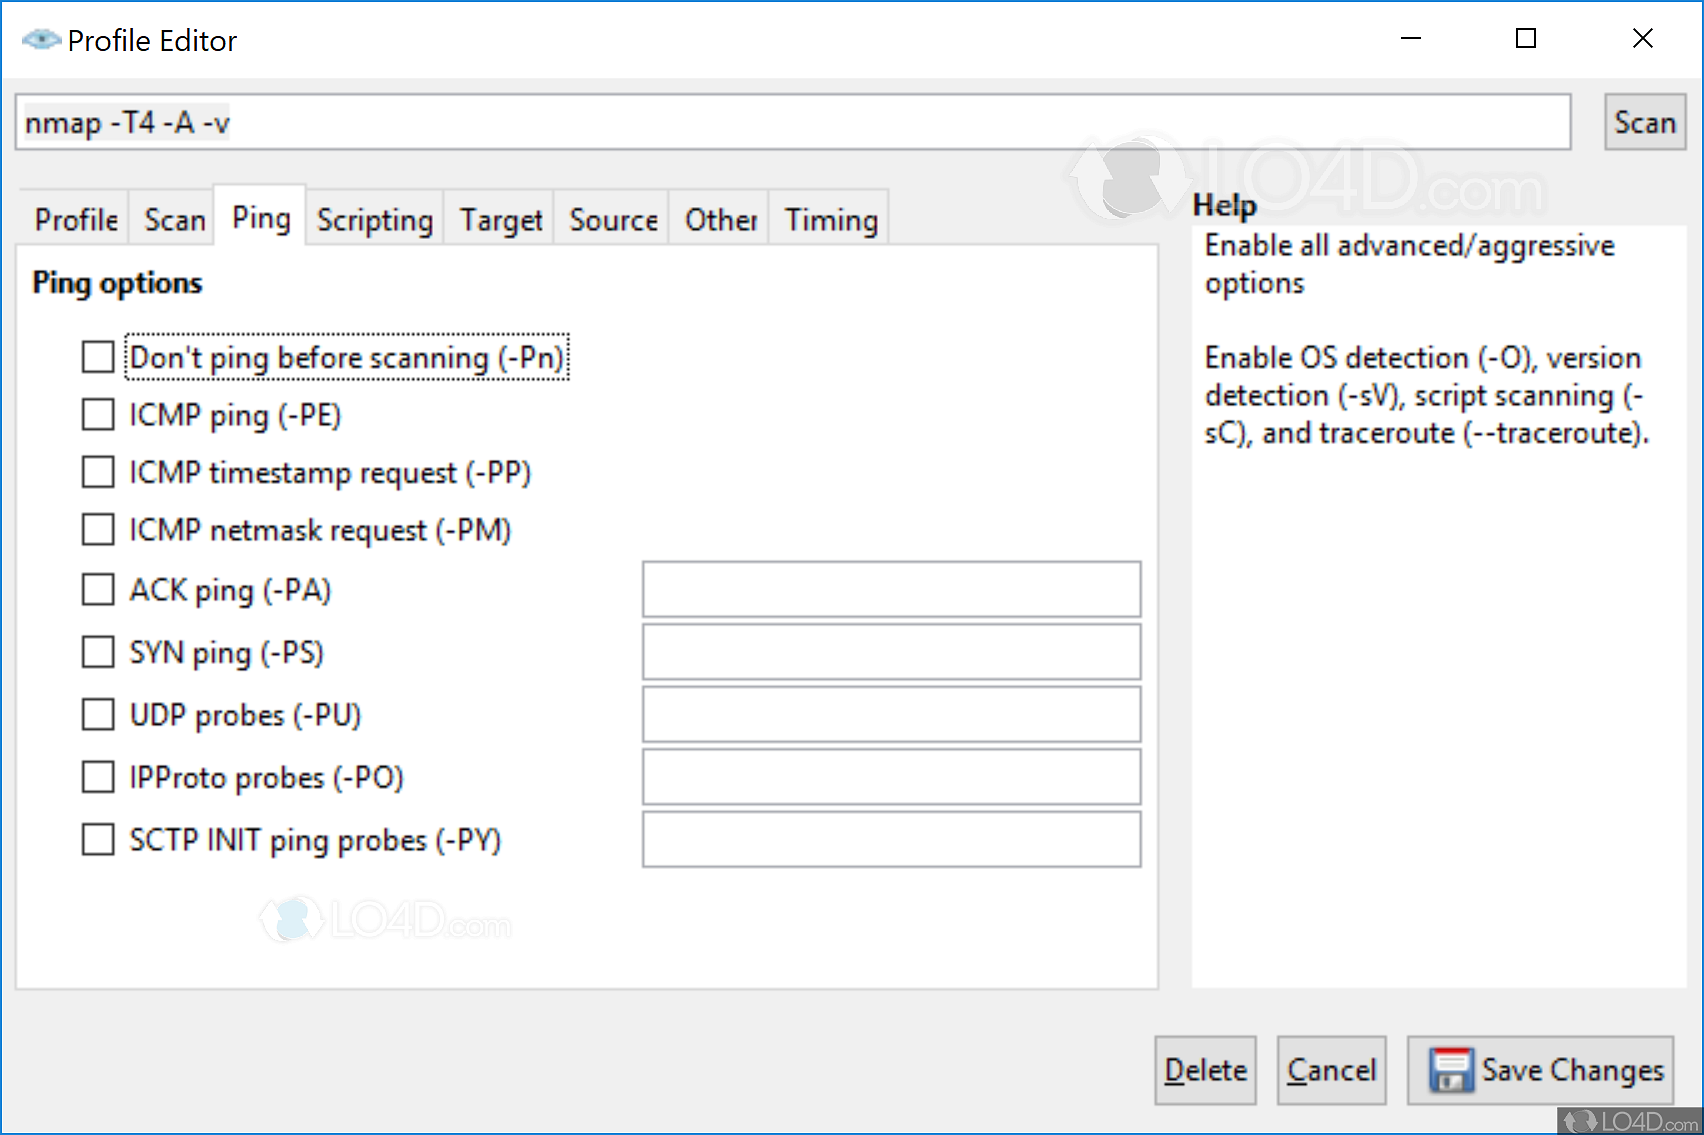Image resolution: width=1704 pixels, height=1135 pixels.
Task: Check IPProto probes (-PO)
Action: tap(97, 777)
